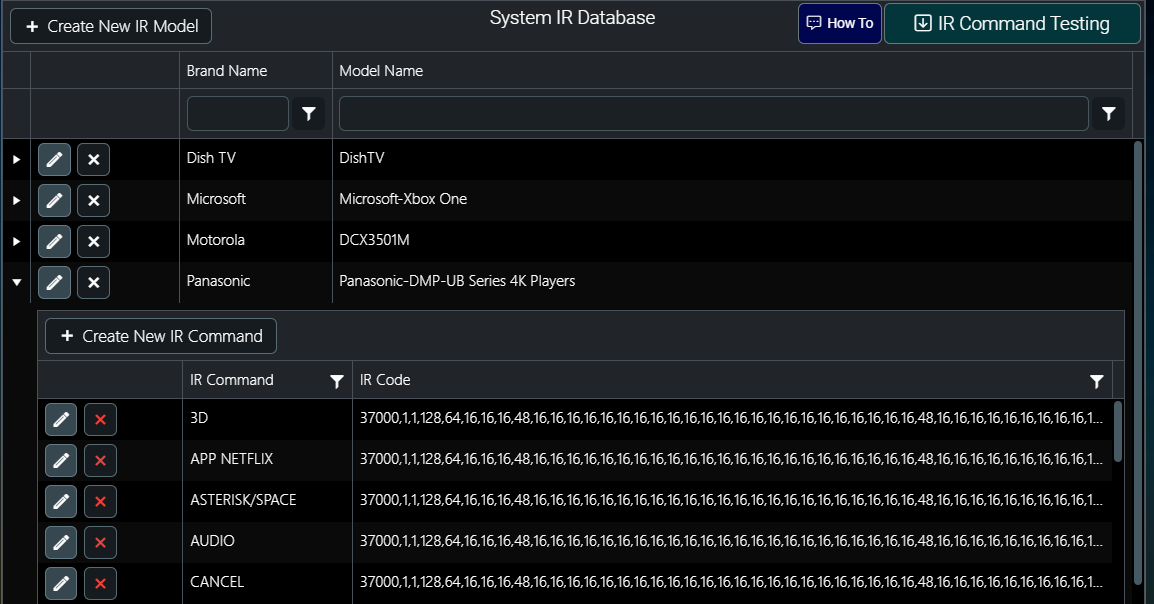Expand the Dish TV row
1154x604 pixels.
tap(16, 160)
